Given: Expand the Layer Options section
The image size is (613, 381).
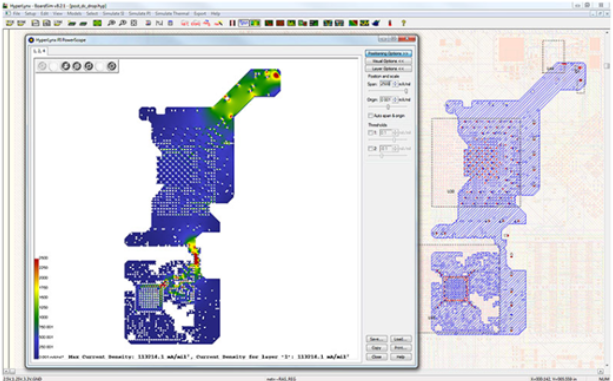Looking at the screenshot, I should click(388, 69).
